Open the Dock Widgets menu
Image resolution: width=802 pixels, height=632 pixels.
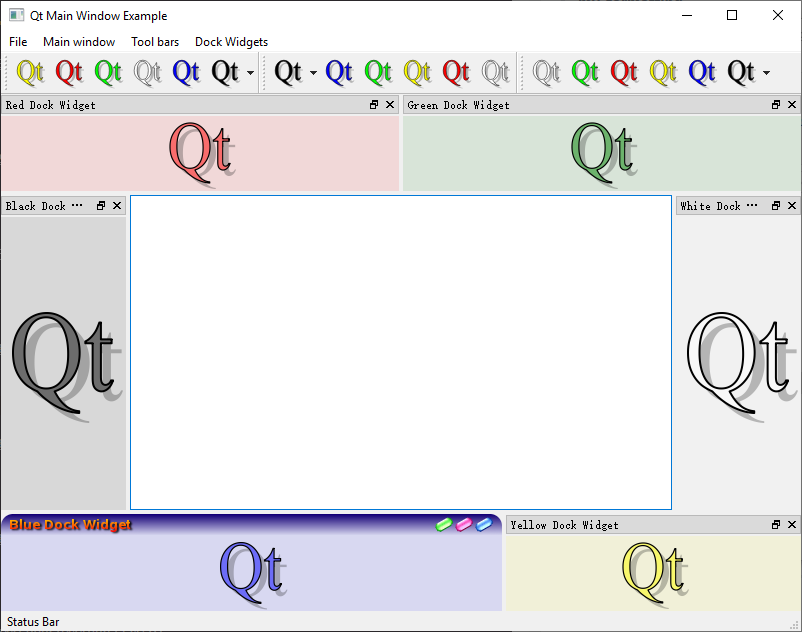click(231, 42)
